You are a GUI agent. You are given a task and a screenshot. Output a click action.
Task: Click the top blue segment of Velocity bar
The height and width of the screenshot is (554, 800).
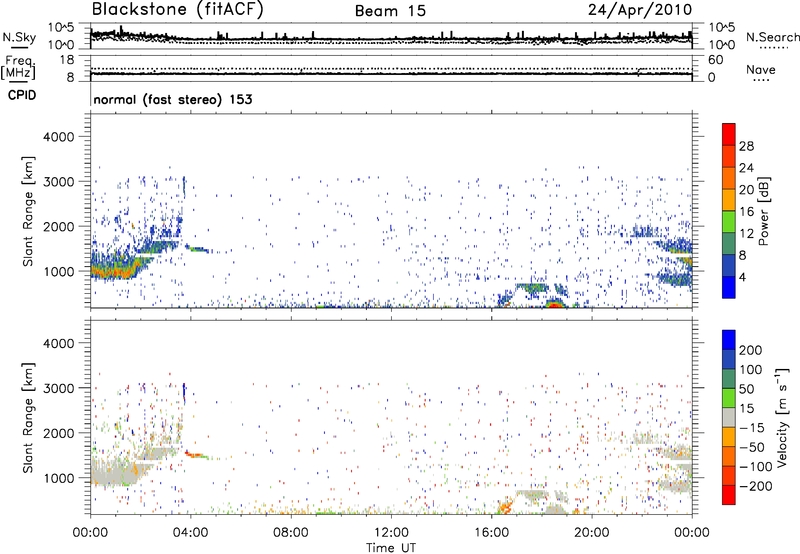tap(729, 340)
